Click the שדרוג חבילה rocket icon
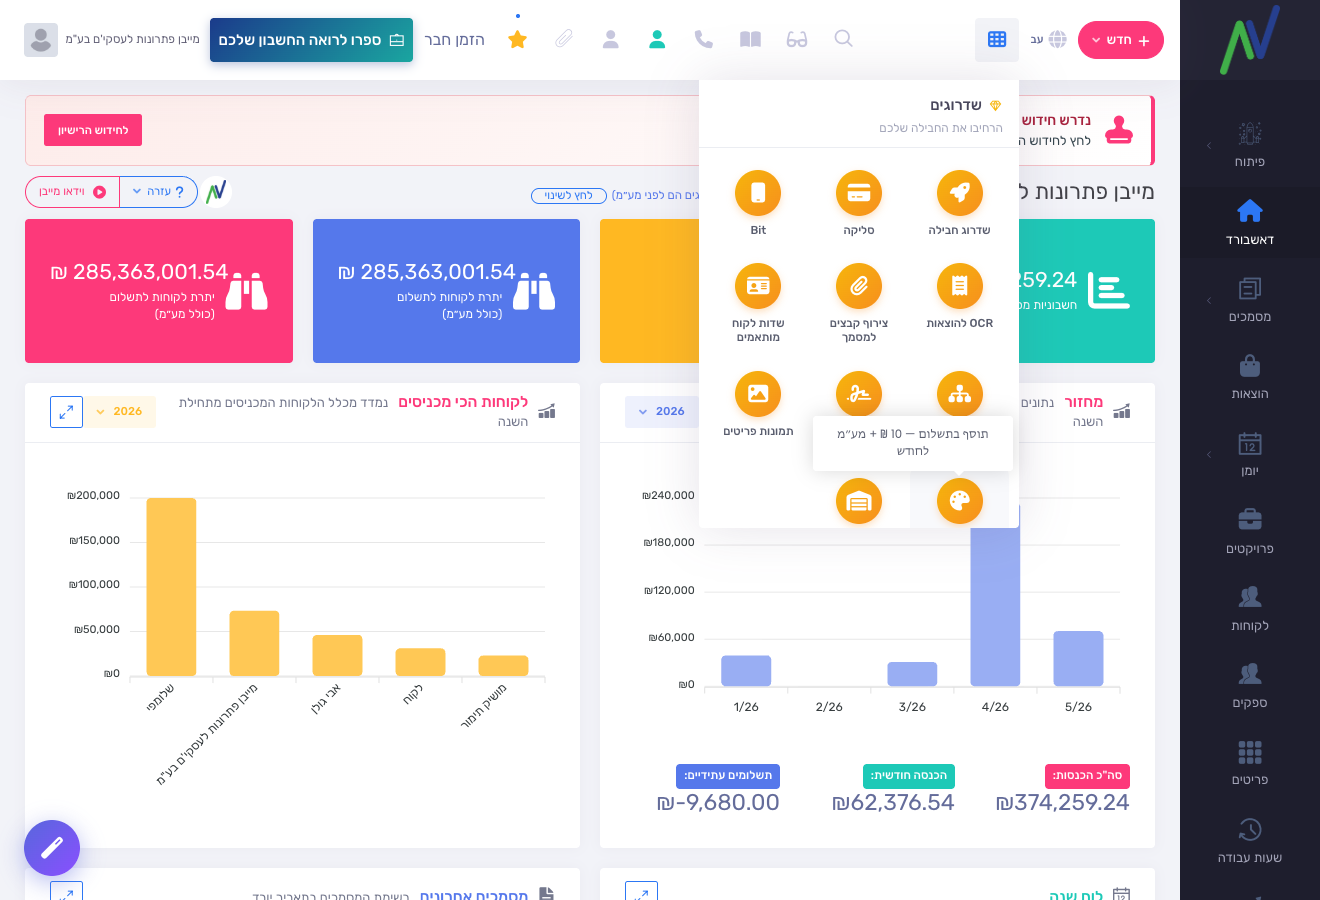The image size is (1320, 900). click(x=960, y=193)
